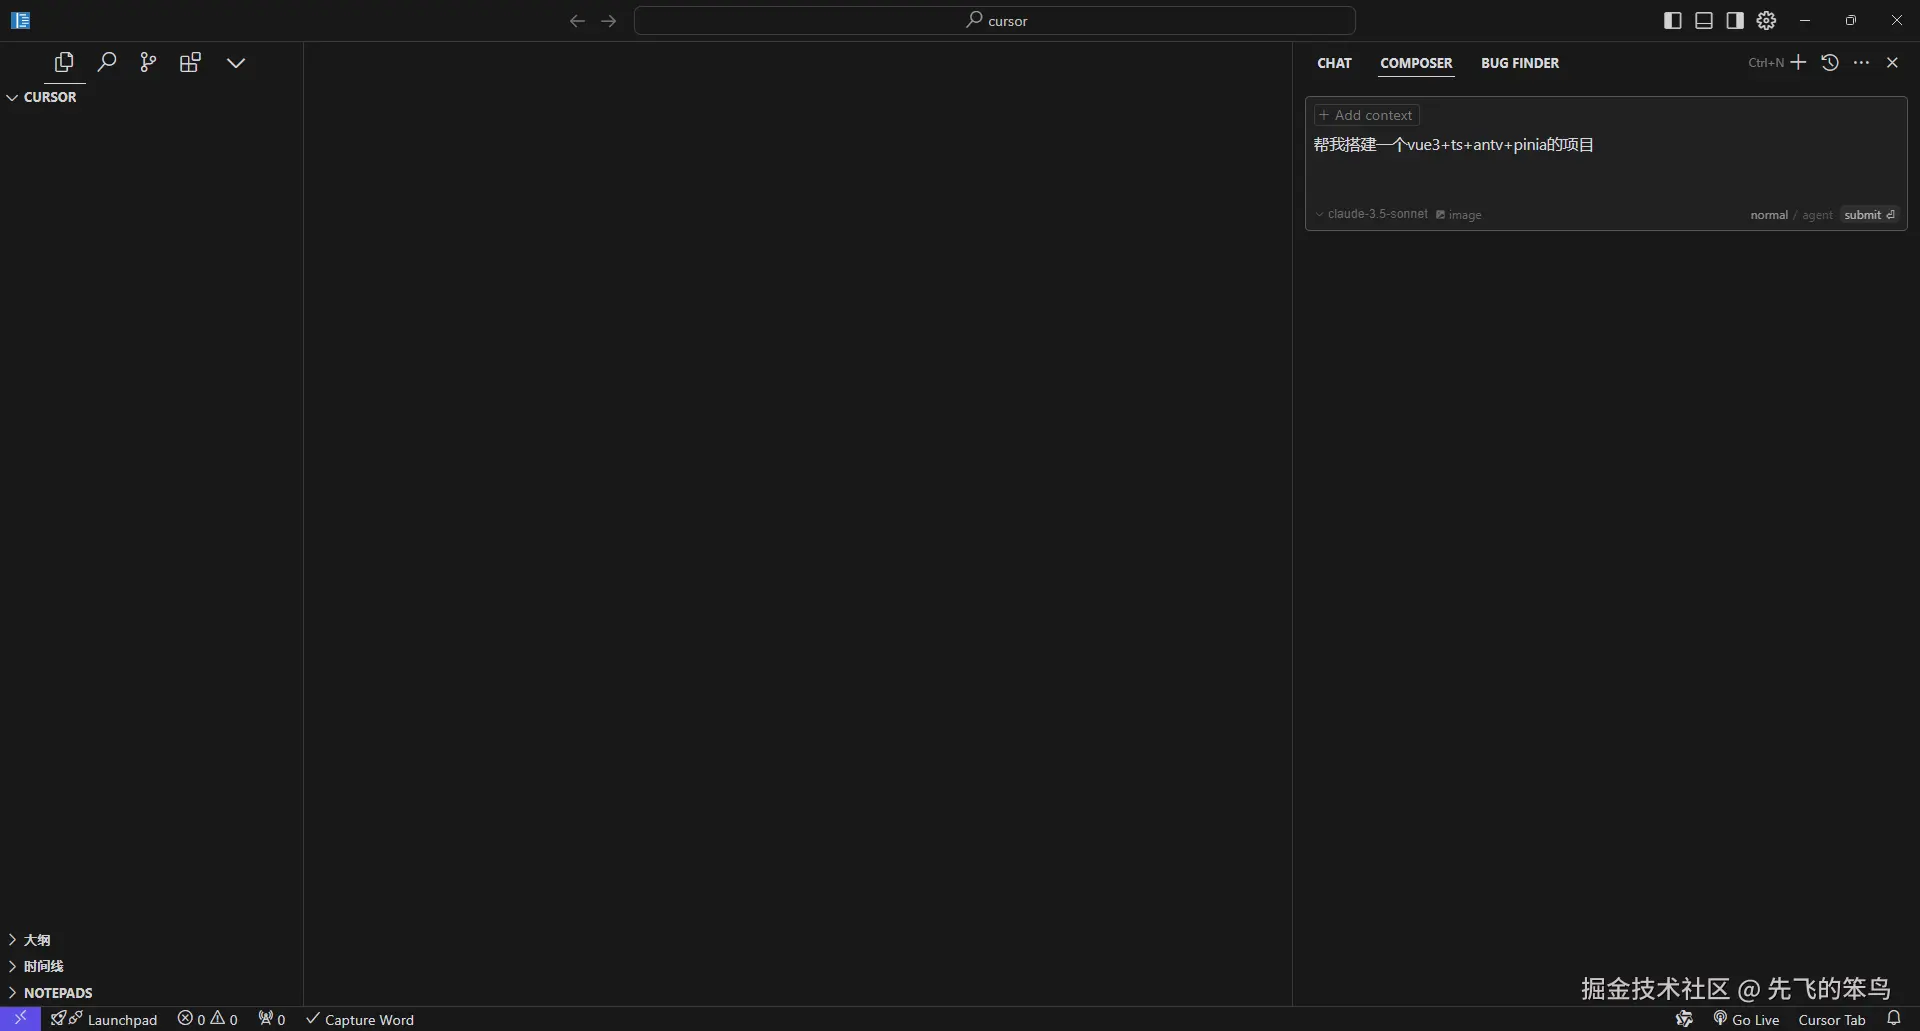Viewport: 1920px width, 1031px height.
Task: Open the Source Control view
Action: (x=148, y=62)
